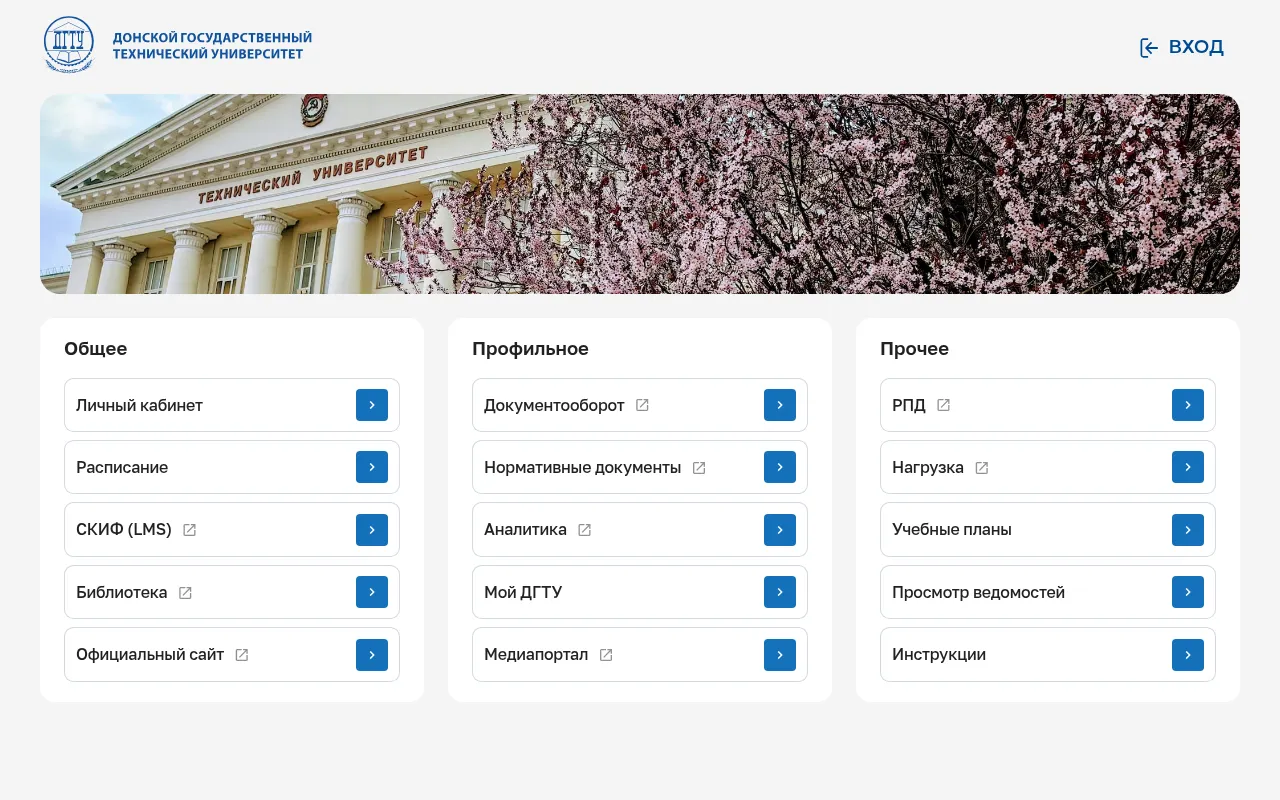Click the external-link icon beside Официальный сайт

(242, 655)
